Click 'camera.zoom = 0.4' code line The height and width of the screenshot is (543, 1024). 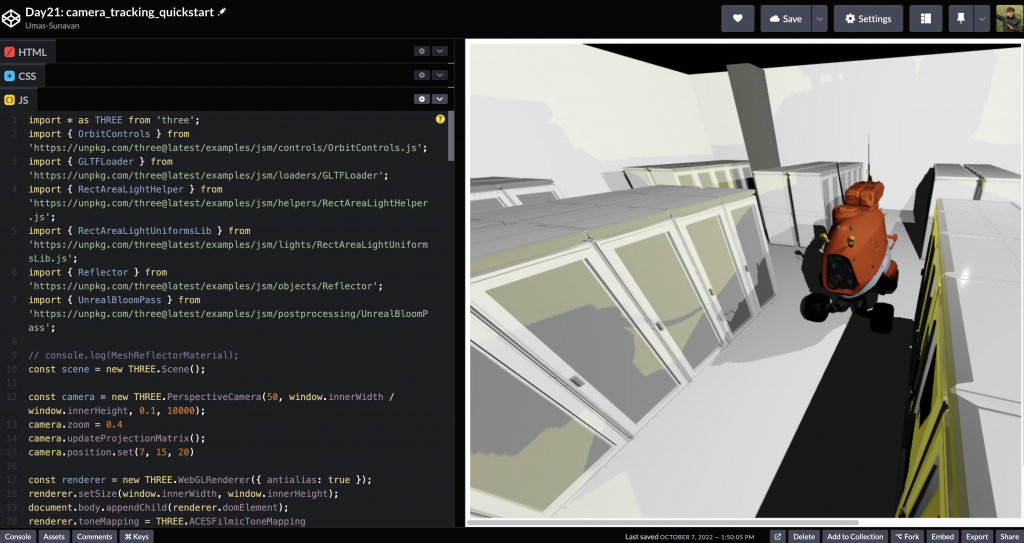coord(75,424)
